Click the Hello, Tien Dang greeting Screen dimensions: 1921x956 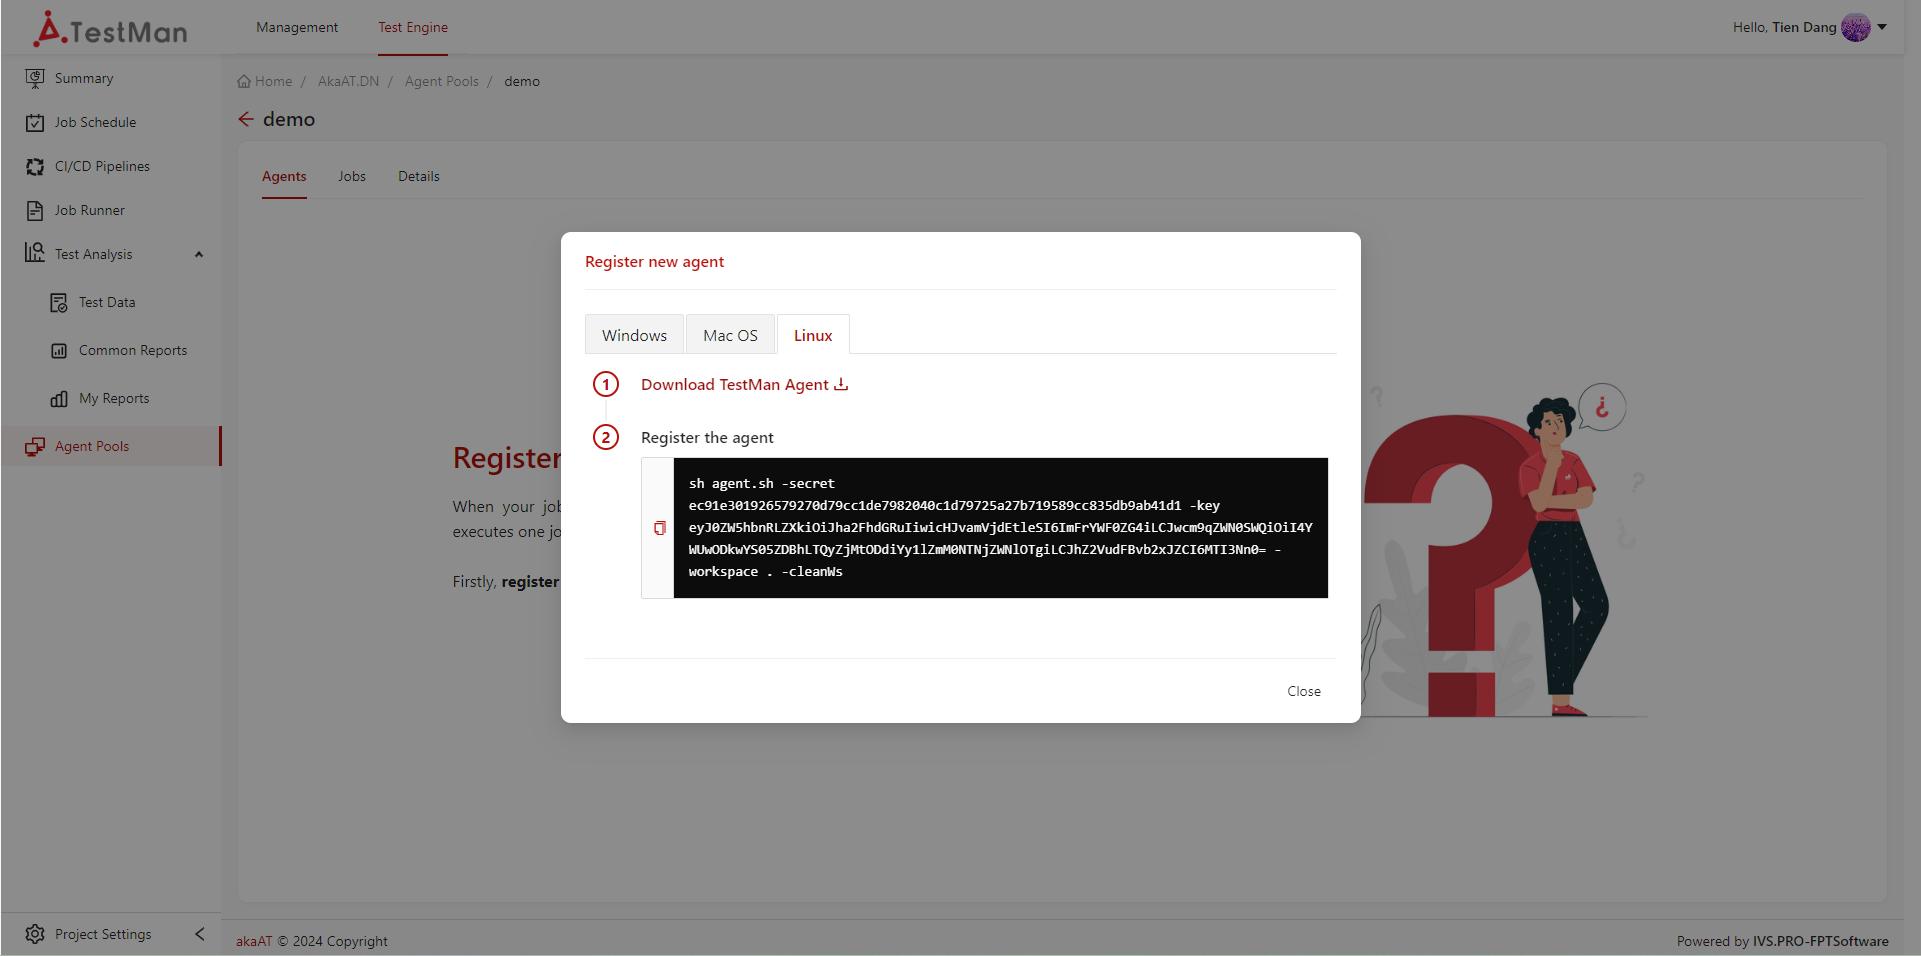tap(1785, 27)
